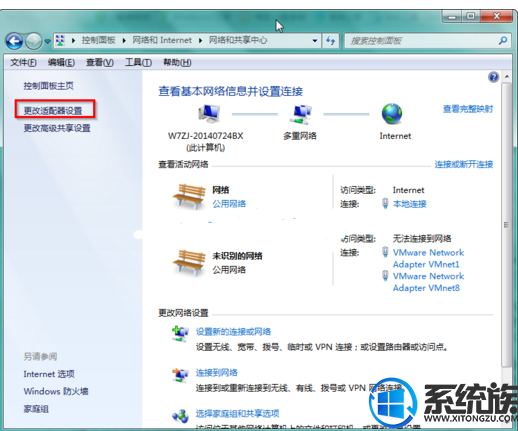The height and width of the screenshot is (431, 518).
Task: Open the 工具(T) menu
Action: 138,62
